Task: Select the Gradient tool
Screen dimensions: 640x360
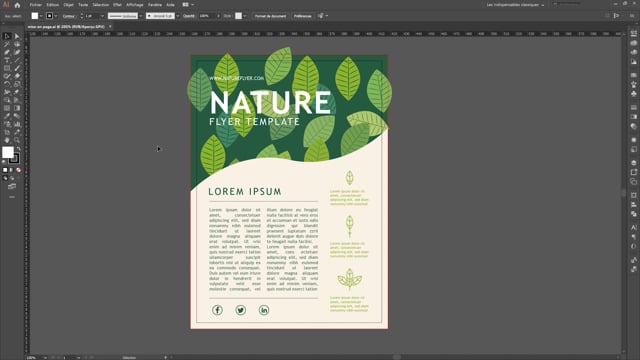Action: tap(17, 108)
